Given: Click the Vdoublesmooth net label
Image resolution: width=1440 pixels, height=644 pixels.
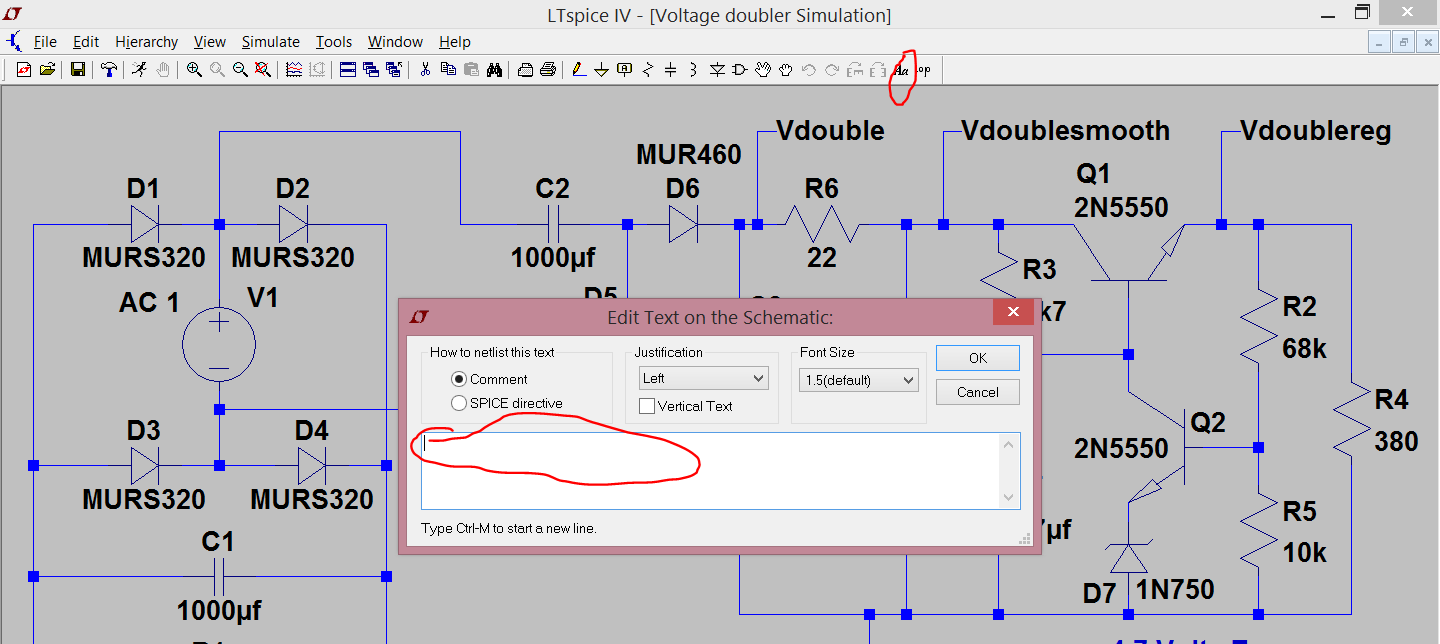Looking at the screenshot, I should 1065,131.
